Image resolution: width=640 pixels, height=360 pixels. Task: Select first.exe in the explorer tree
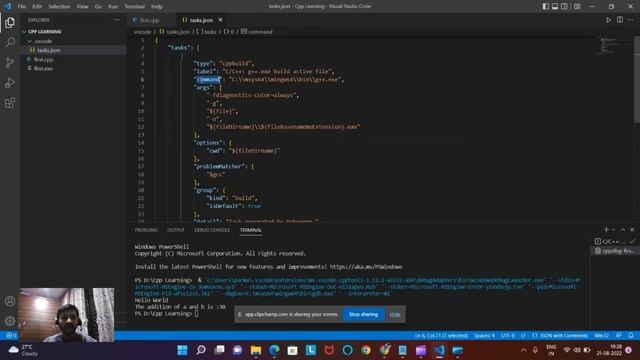pos(43,68)
